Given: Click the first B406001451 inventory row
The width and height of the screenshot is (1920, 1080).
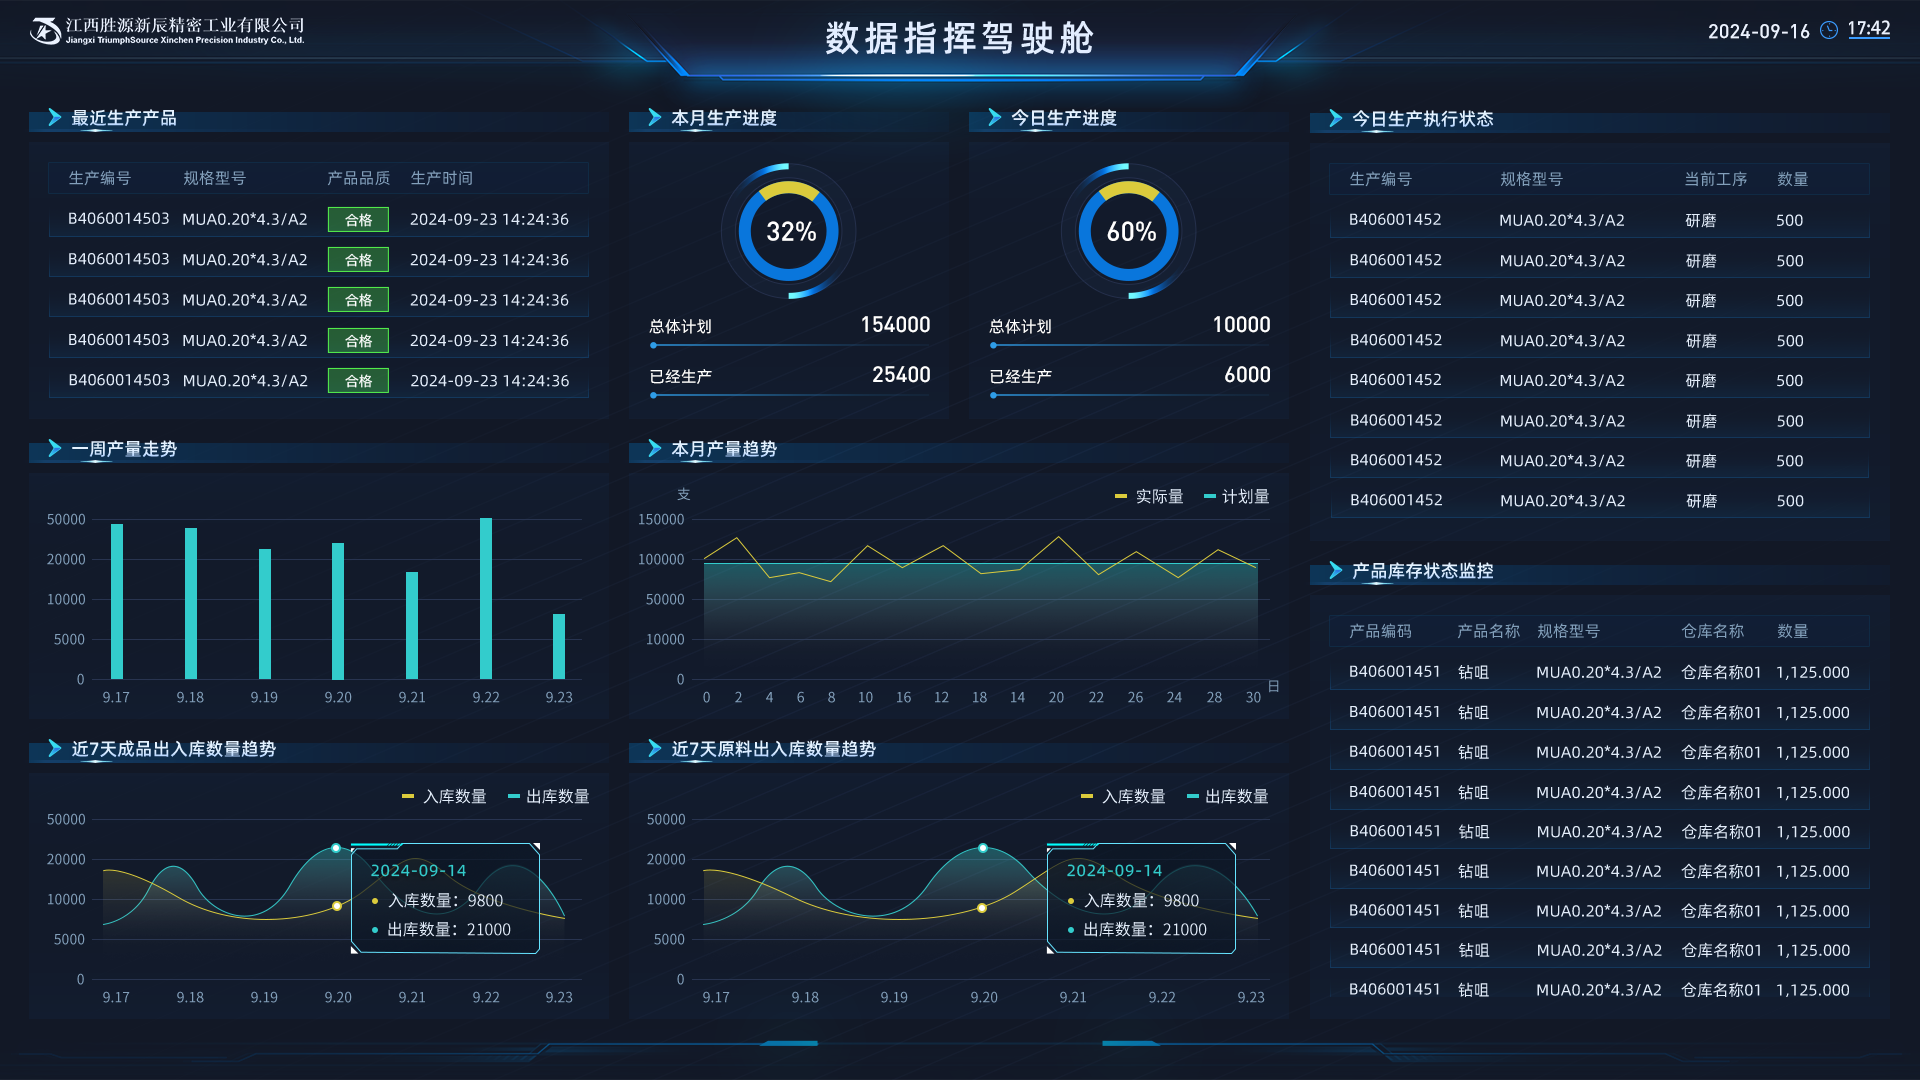Looking at the screenshot, I should click(1394, 672).
